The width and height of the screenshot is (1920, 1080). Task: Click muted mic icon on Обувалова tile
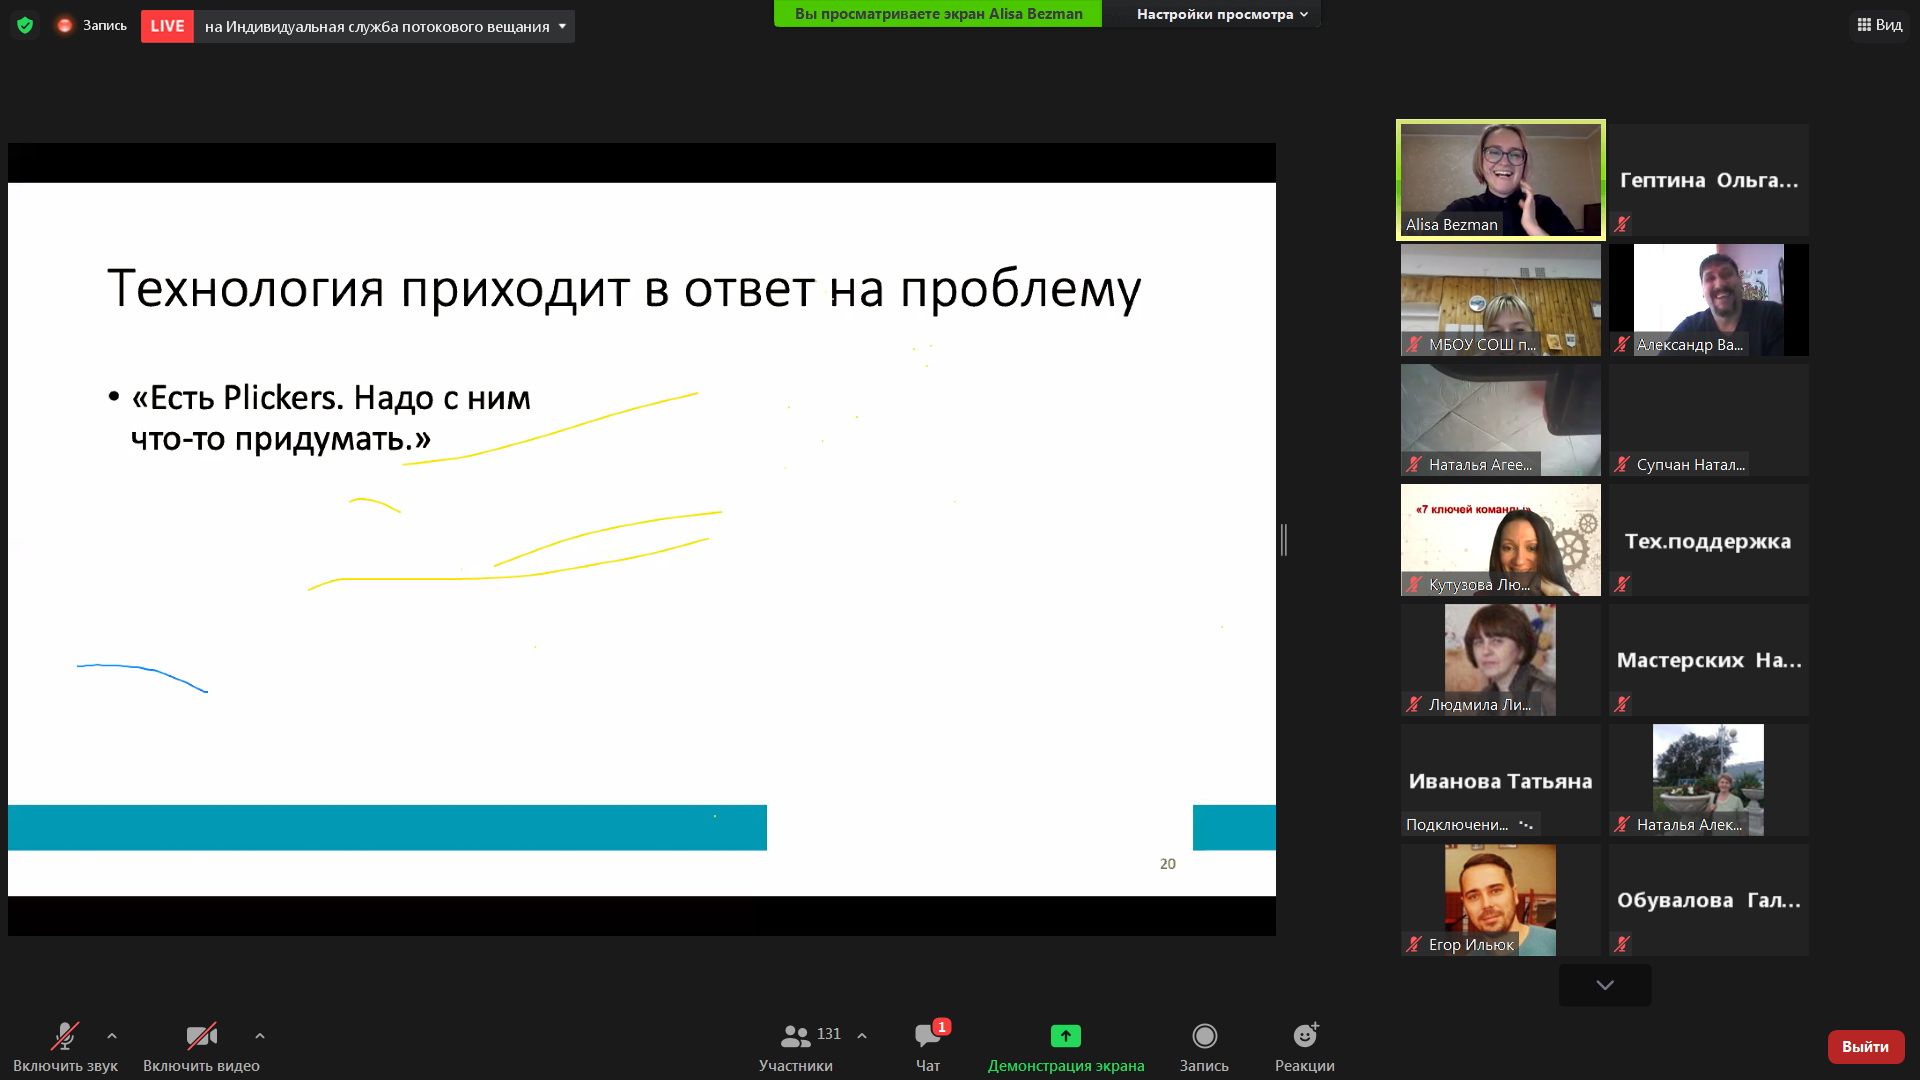[1622, 944]
